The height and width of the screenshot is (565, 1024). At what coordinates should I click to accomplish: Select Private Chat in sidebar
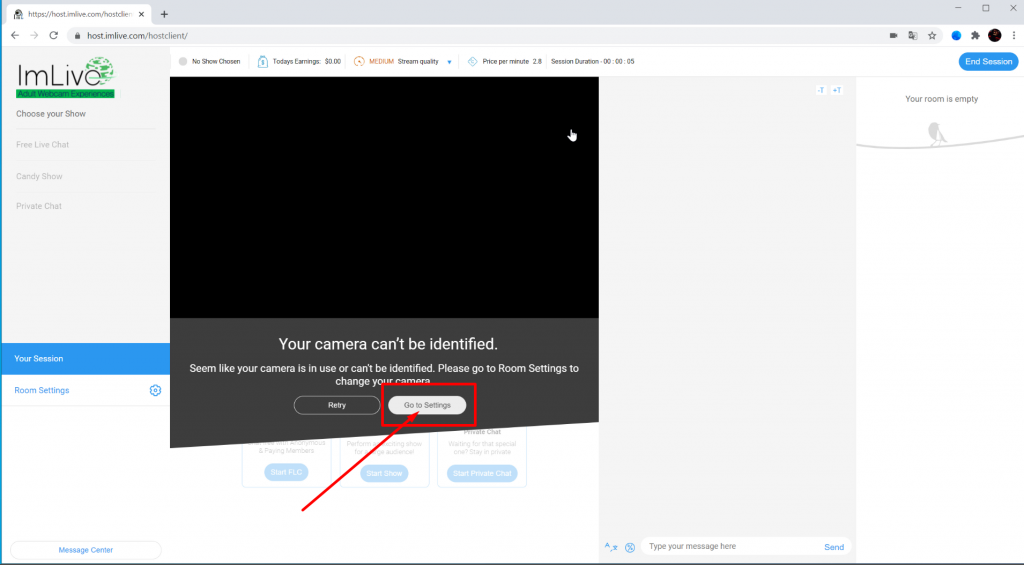39,206
